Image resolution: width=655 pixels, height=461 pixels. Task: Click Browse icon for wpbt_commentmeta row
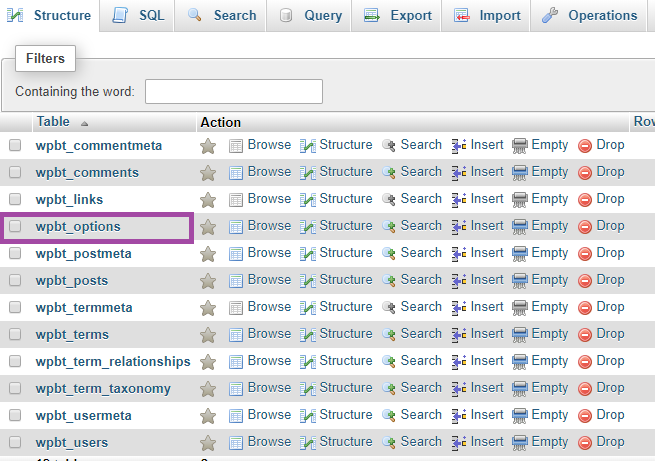pos(236,146)
